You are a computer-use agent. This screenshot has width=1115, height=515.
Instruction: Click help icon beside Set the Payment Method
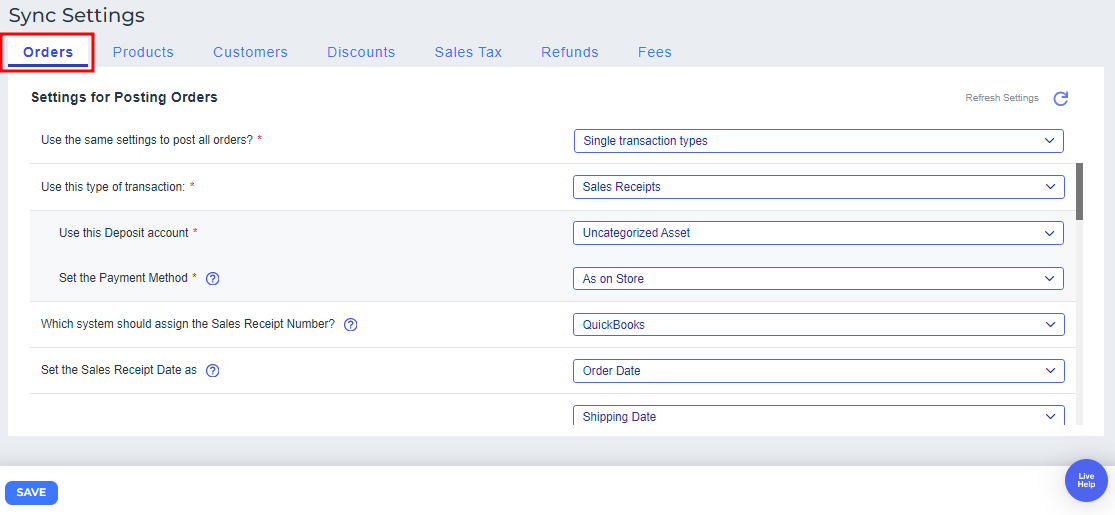click(x=212, y=279)
